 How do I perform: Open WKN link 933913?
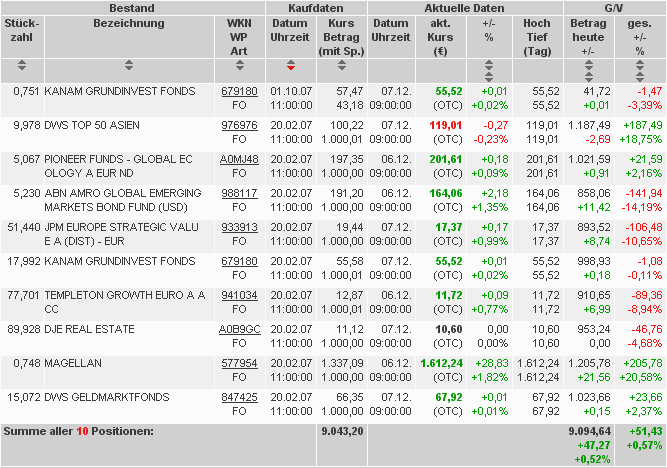(x=239, y=228)
